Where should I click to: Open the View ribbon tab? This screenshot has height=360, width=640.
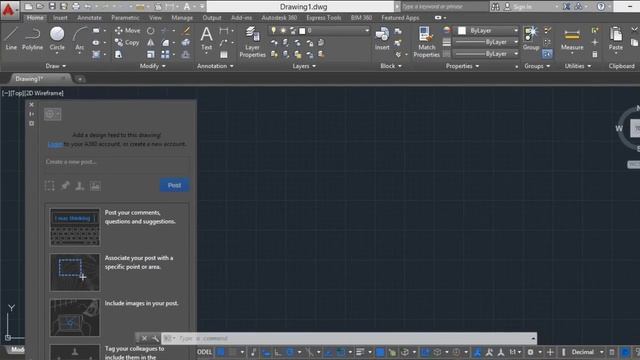pyautogui.click(x=155, y=18)
